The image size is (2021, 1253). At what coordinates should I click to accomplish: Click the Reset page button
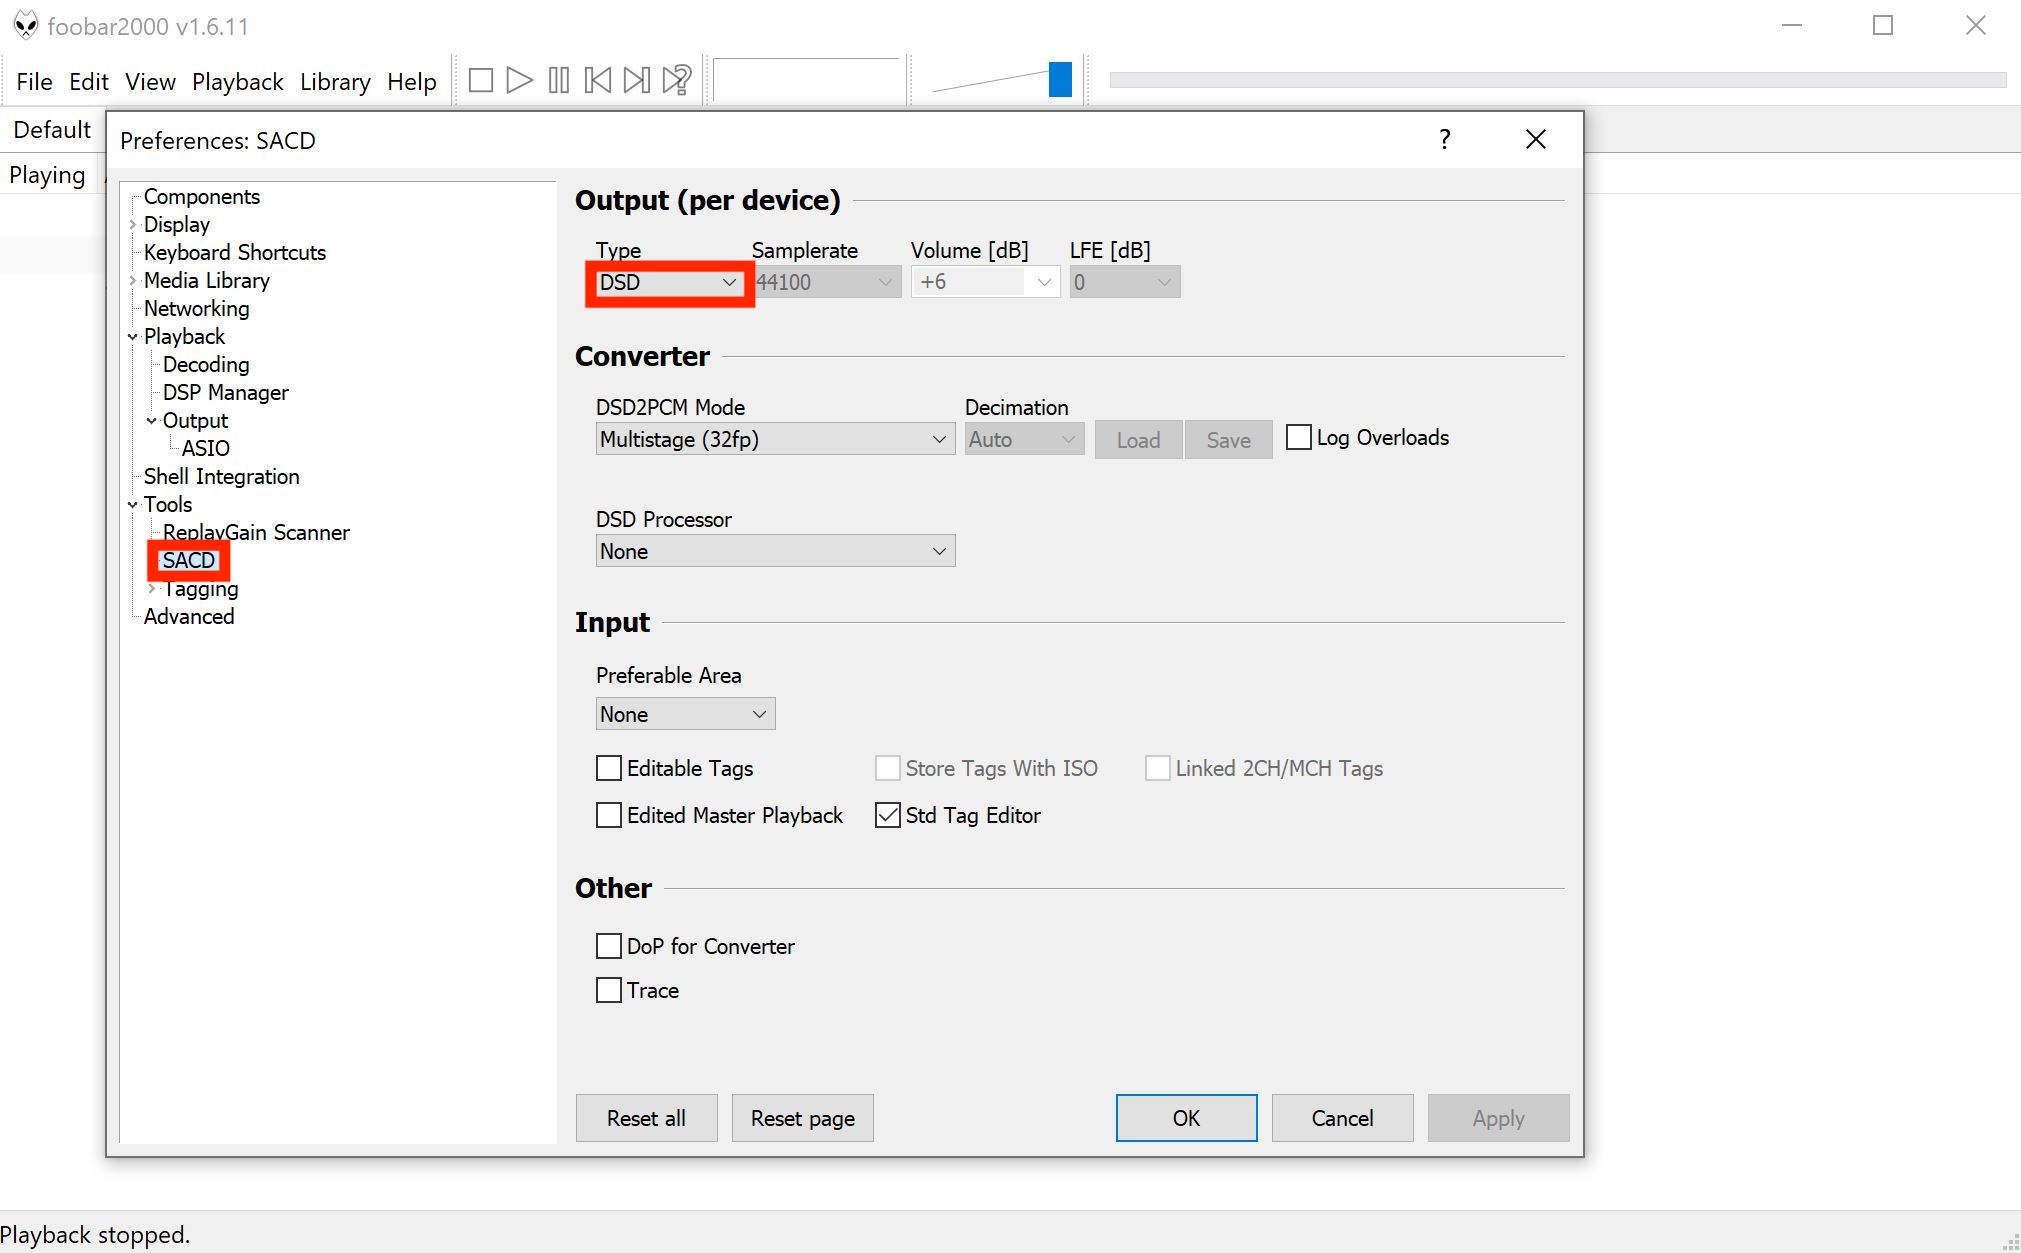[x=802, y=1118]
